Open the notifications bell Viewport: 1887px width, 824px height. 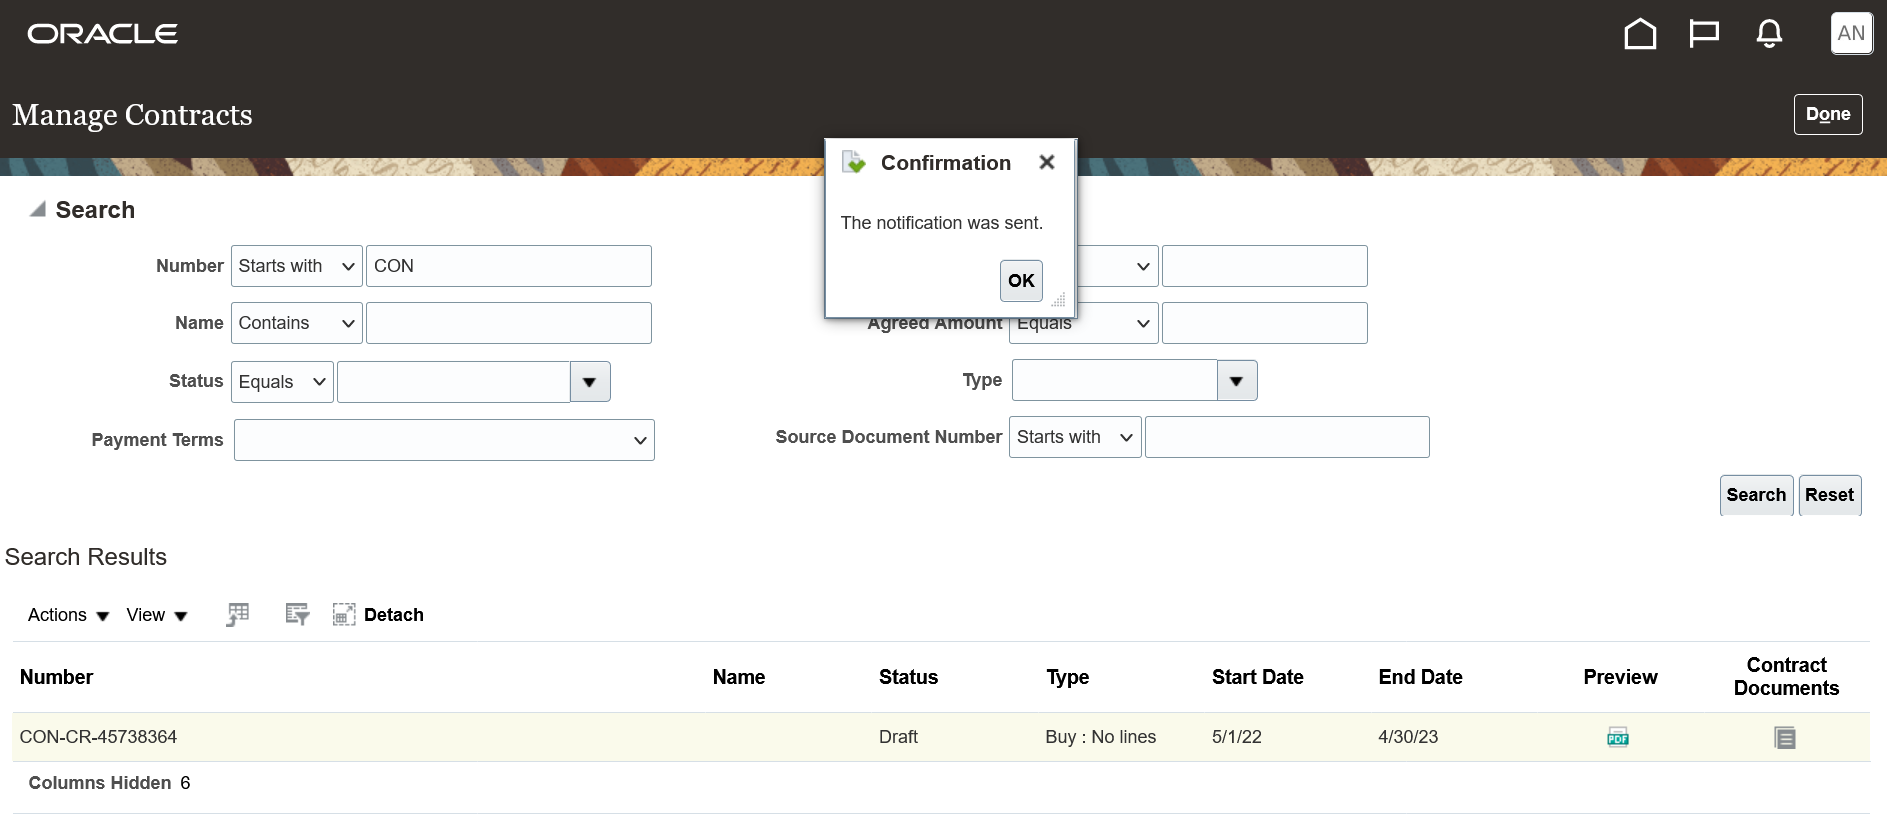coord(1769,34)
